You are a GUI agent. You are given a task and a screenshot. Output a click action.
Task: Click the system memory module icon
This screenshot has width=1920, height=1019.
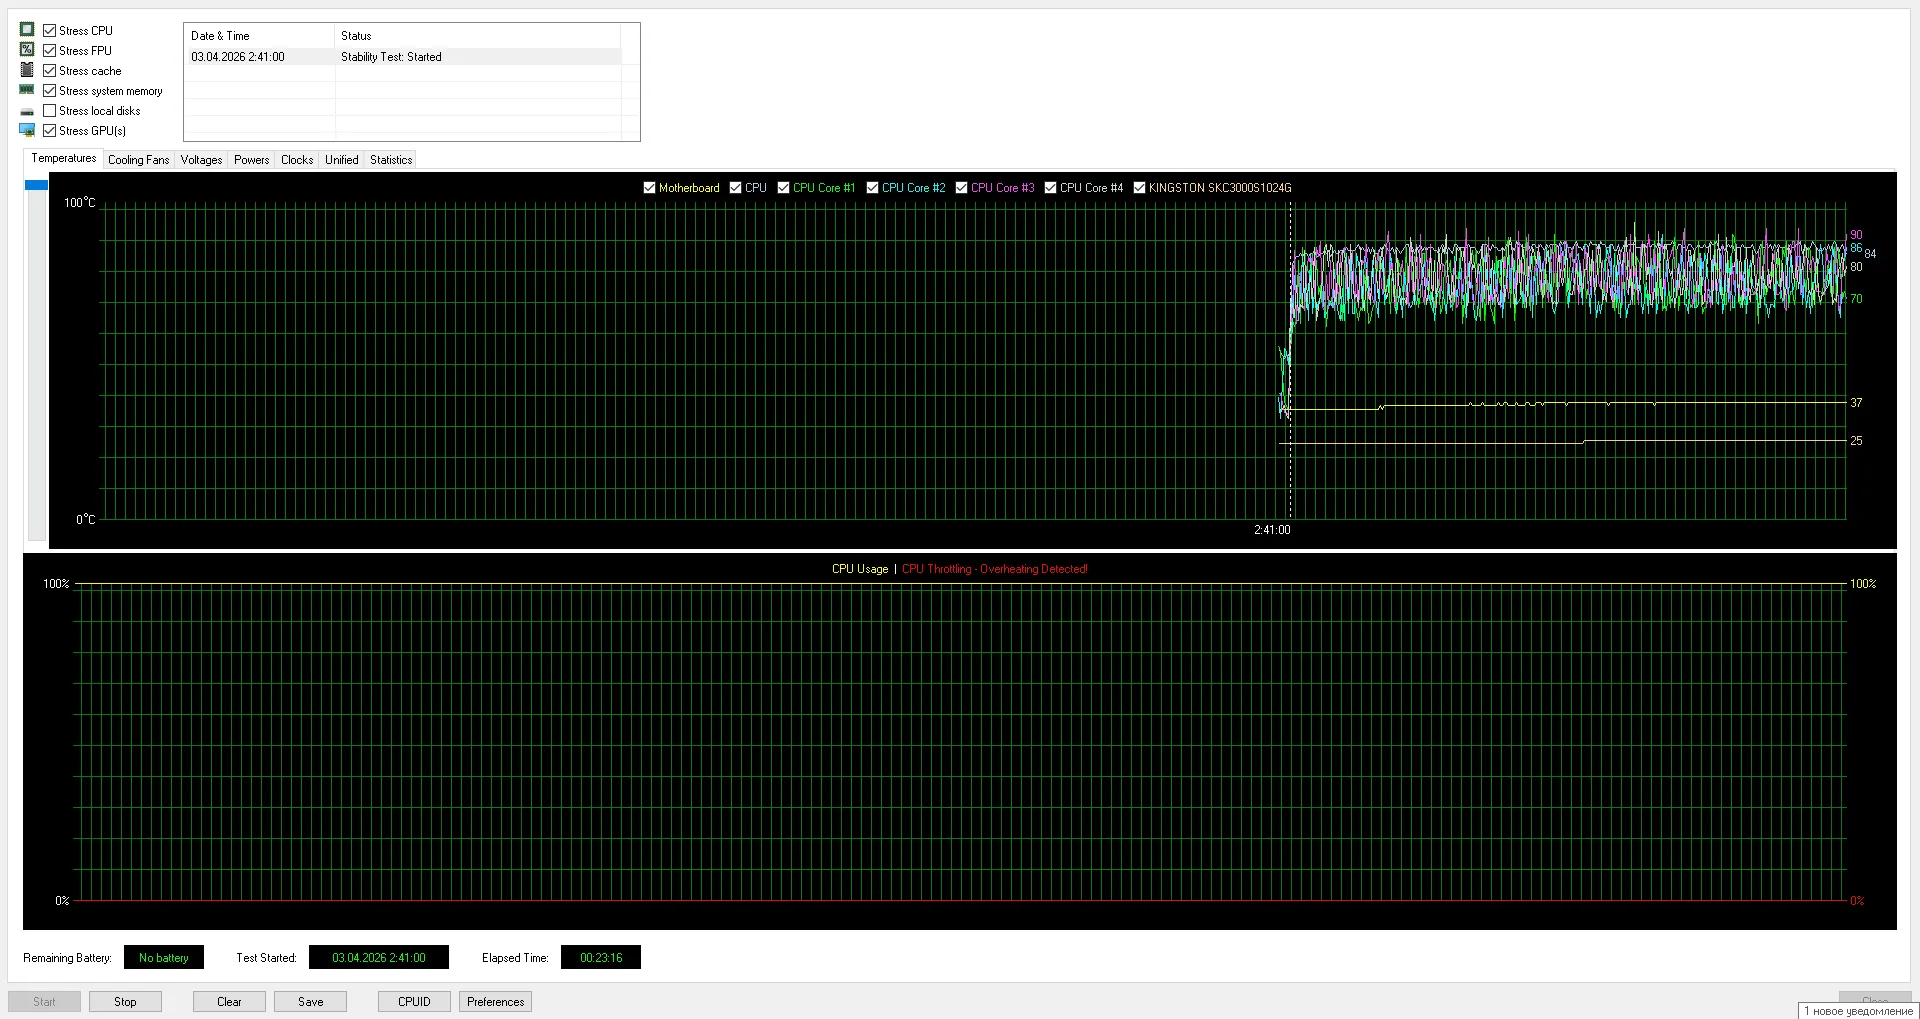pos(27,90)
